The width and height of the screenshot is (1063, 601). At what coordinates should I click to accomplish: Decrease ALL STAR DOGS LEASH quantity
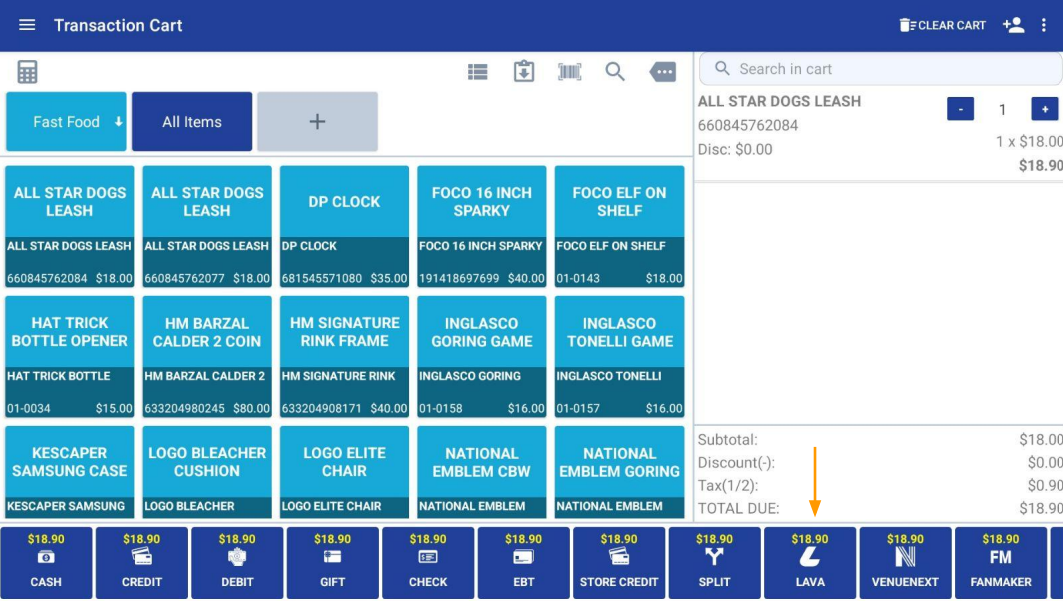coord(960,110)
